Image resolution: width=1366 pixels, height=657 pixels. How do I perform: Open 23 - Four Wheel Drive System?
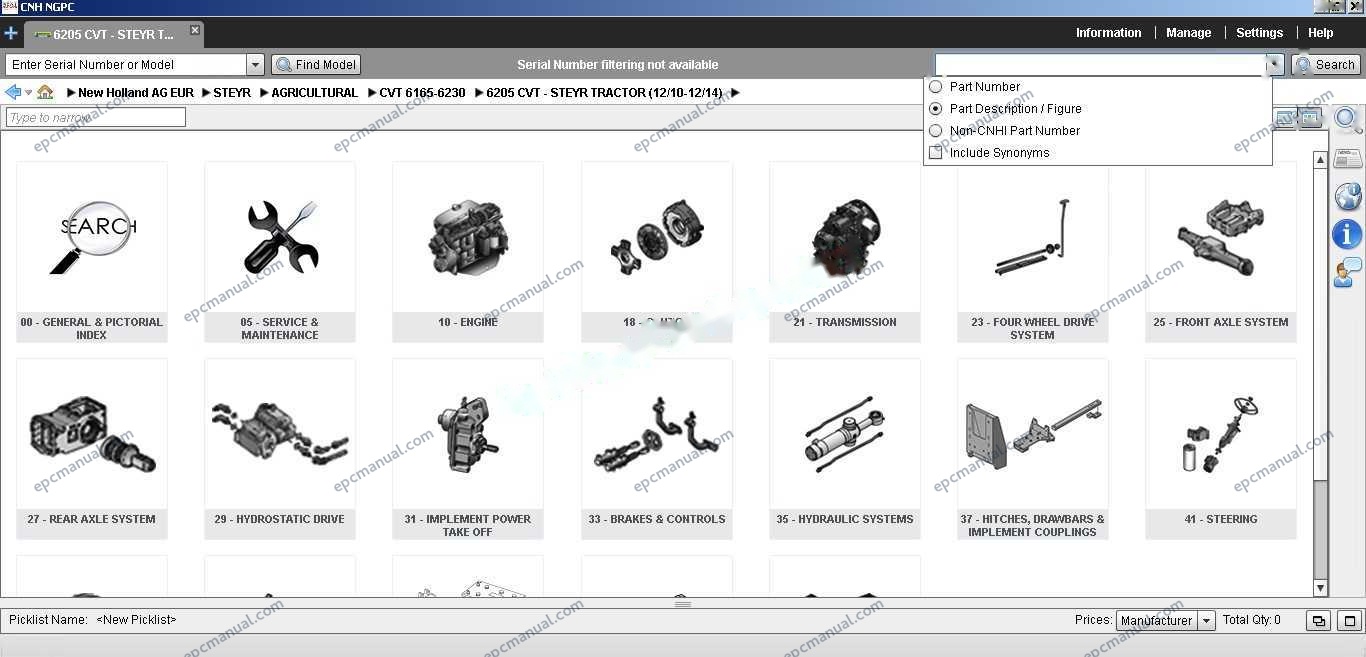(1033, 252)
